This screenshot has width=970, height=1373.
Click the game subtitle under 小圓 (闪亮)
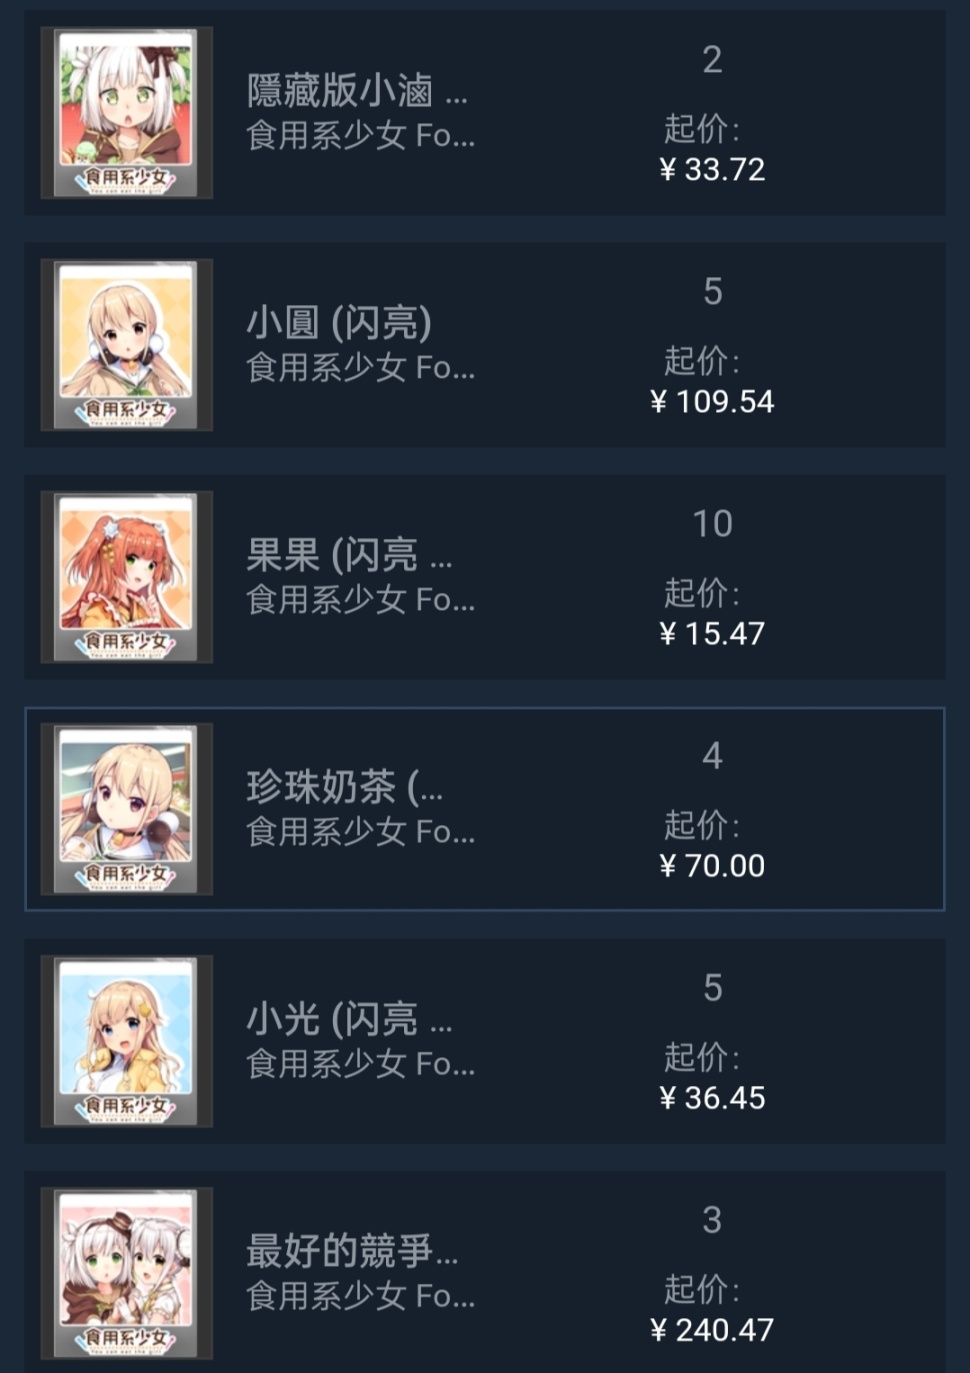click(361, 368)
